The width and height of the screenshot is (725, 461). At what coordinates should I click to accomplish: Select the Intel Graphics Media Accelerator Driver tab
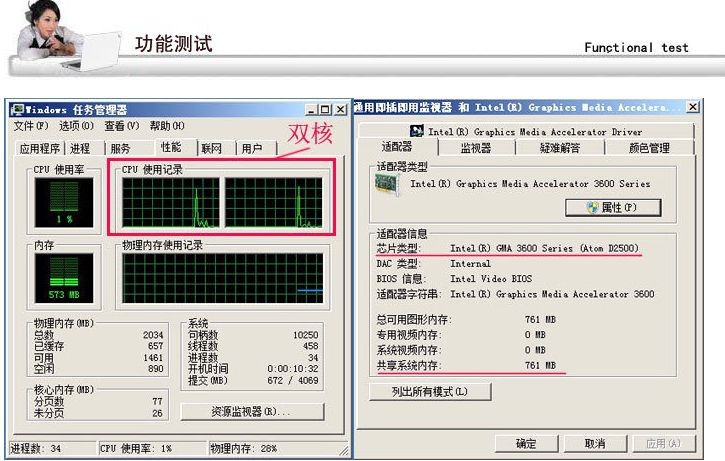pos(526,131)
